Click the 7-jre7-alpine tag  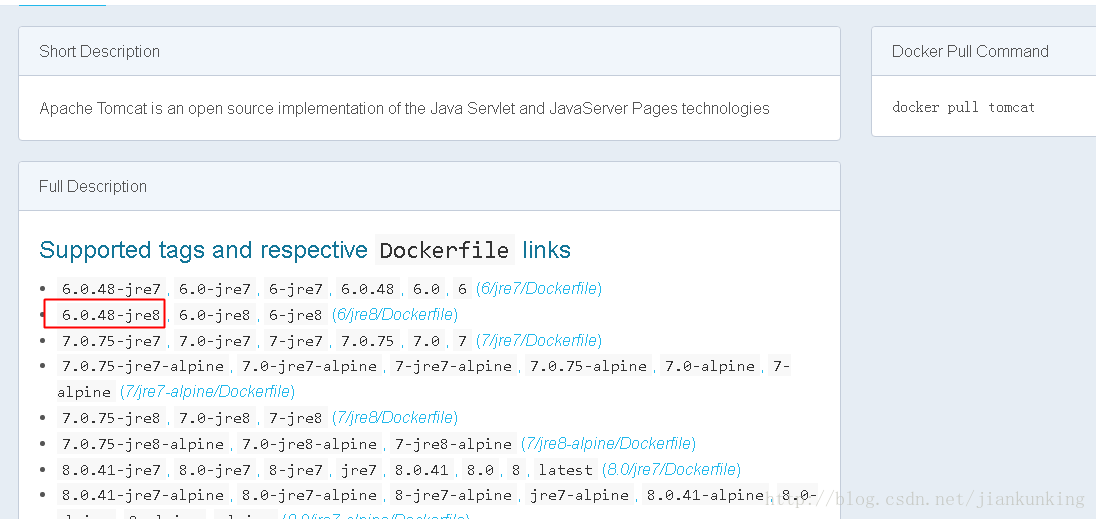click(454, 366)
